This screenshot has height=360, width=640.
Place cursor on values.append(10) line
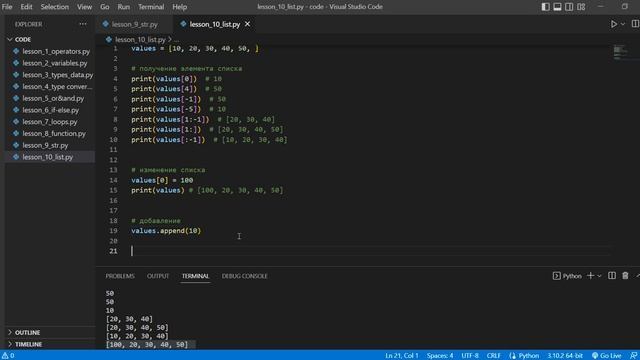click(166, 231)
